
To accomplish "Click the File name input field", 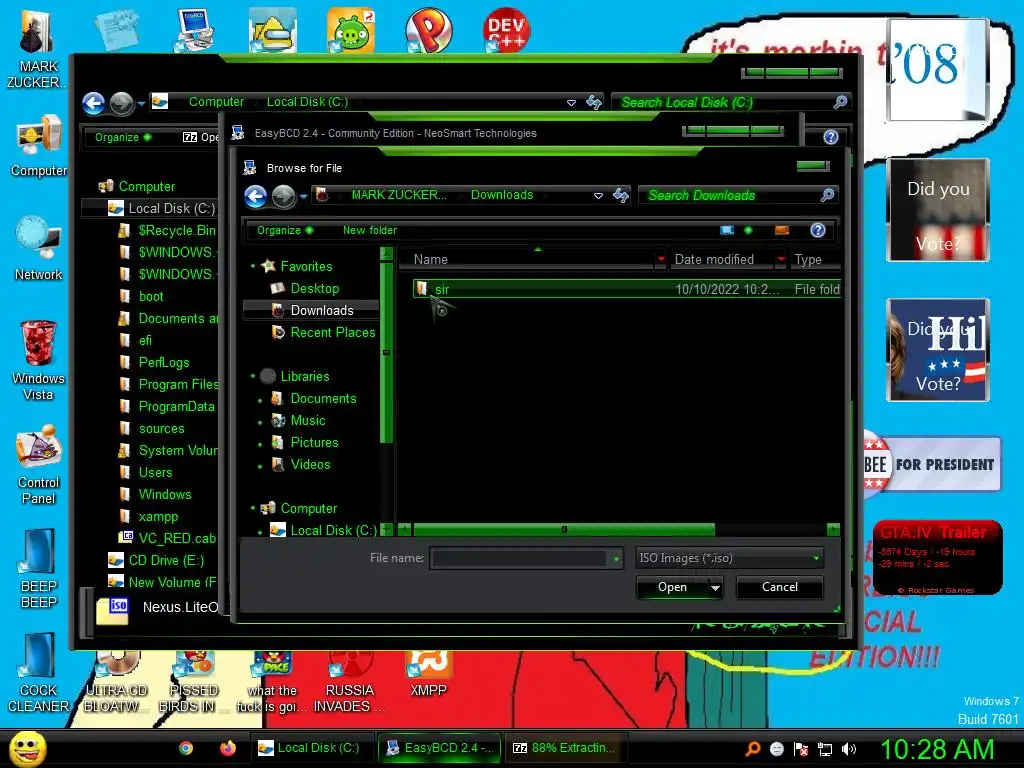I will 519,559.
